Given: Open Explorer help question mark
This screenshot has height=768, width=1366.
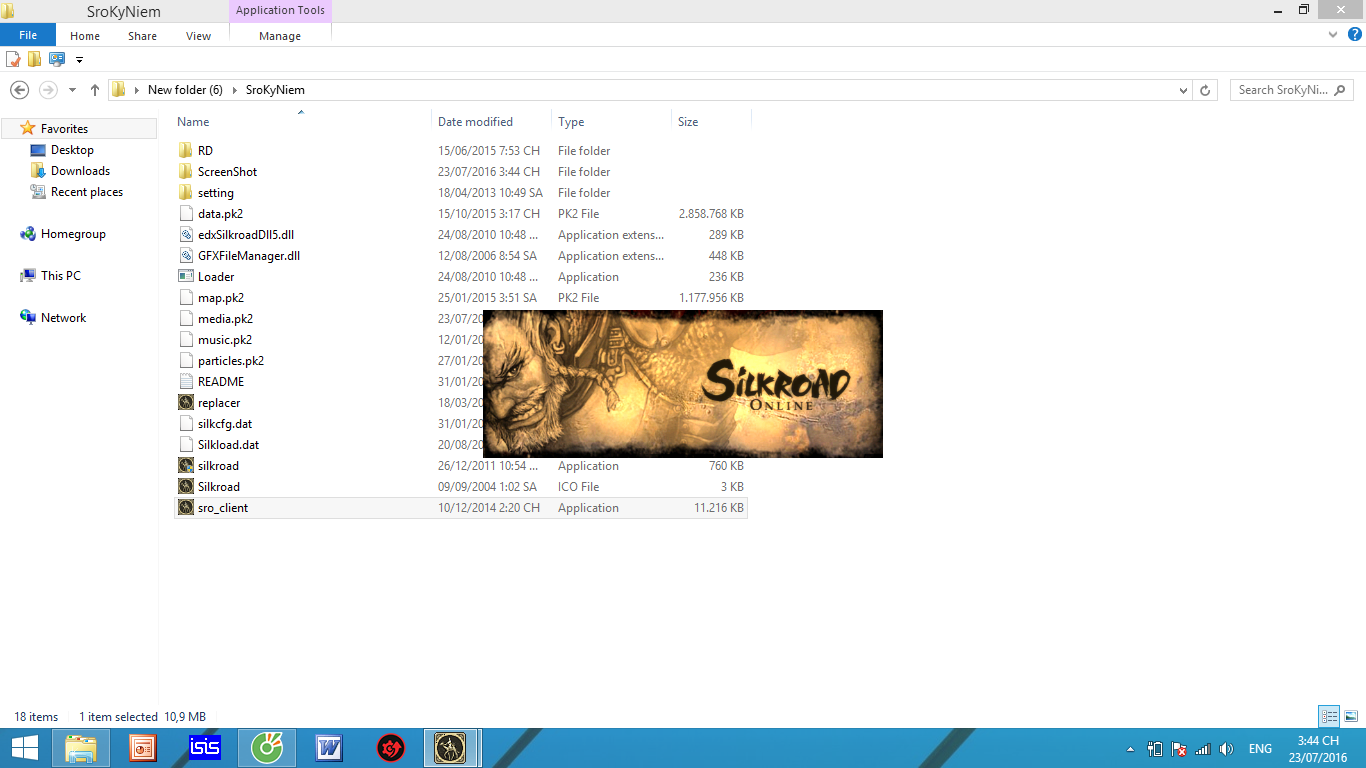Looking at the screenshot, I should click(1353, 35).
